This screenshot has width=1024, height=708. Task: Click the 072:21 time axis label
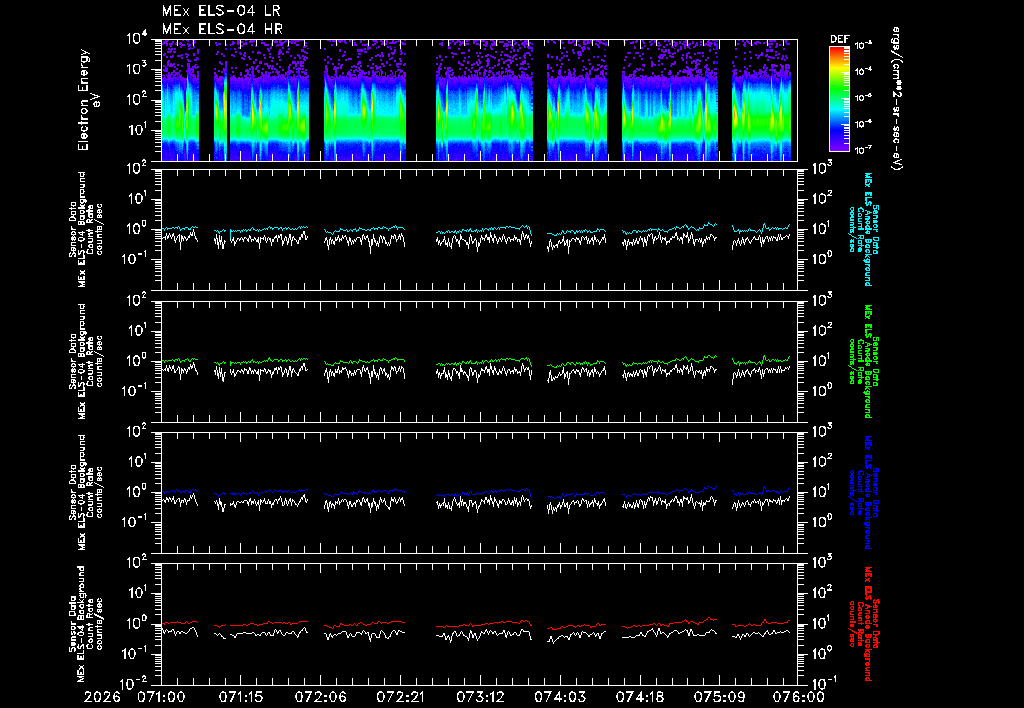pos(400,697)
